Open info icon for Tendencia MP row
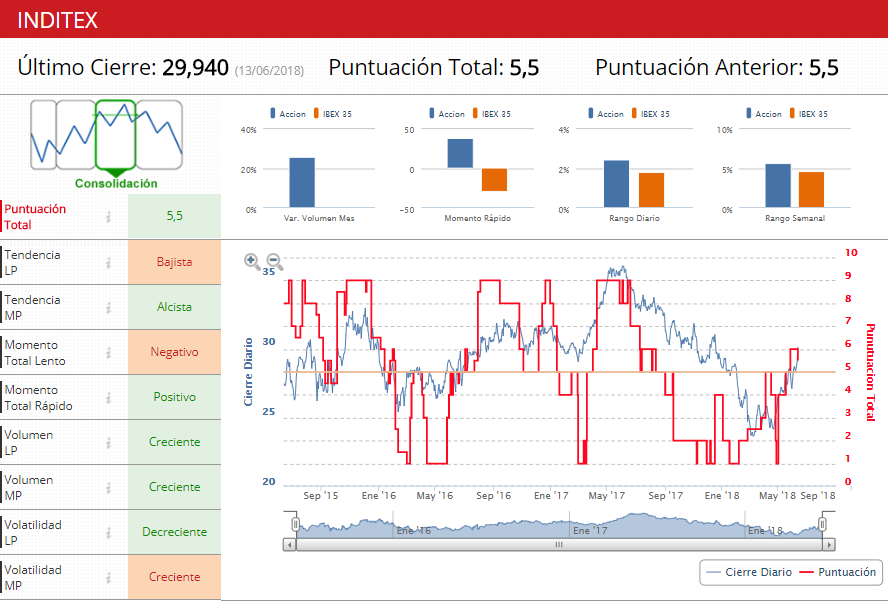 pyautogui.click(x=108, y=307)
